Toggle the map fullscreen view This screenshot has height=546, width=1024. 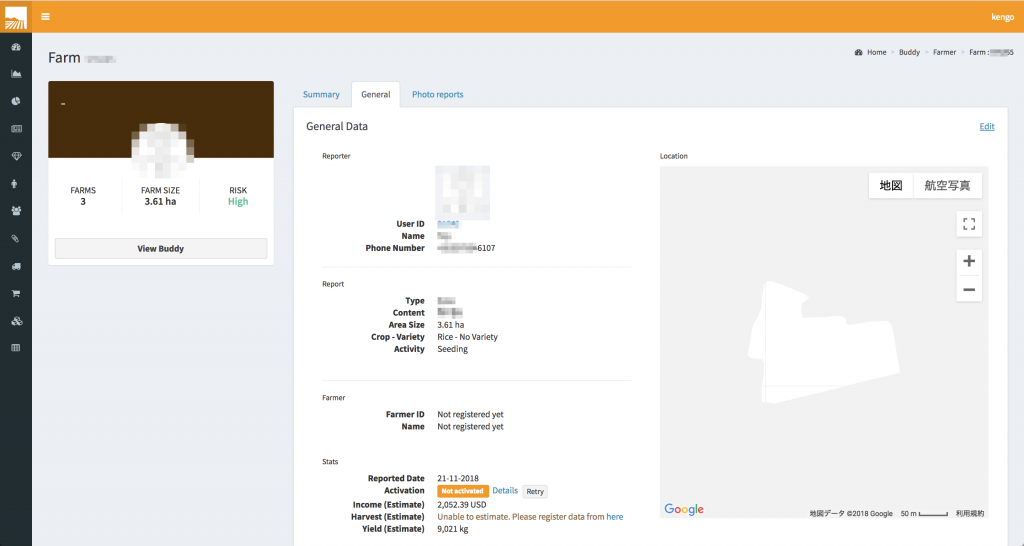click(968, 224)
